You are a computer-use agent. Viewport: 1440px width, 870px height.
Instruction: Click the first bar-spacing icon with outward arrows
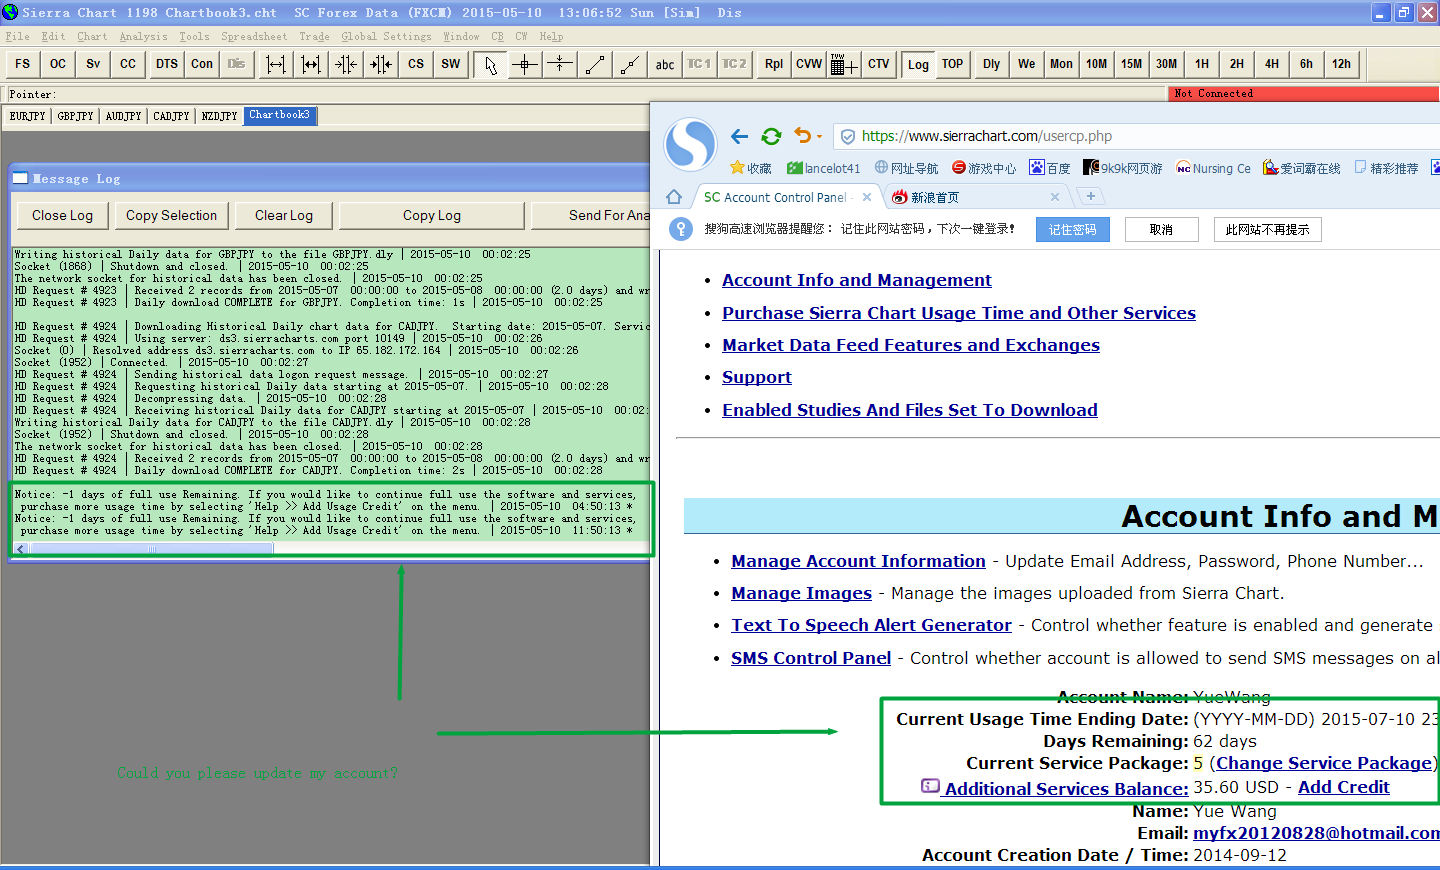[276, 64]
